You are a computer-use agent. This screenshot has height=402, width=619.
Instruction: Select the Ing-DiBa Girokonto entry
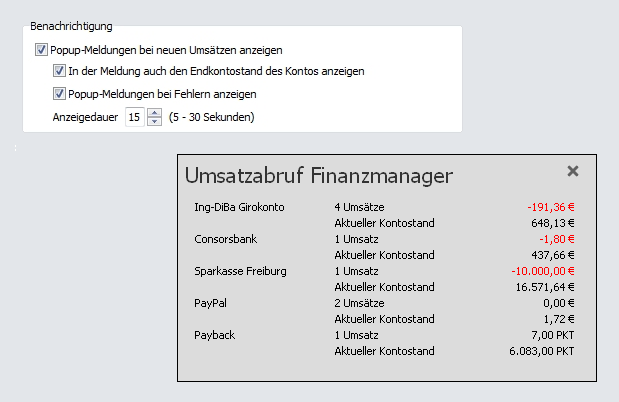click(239, 208)
